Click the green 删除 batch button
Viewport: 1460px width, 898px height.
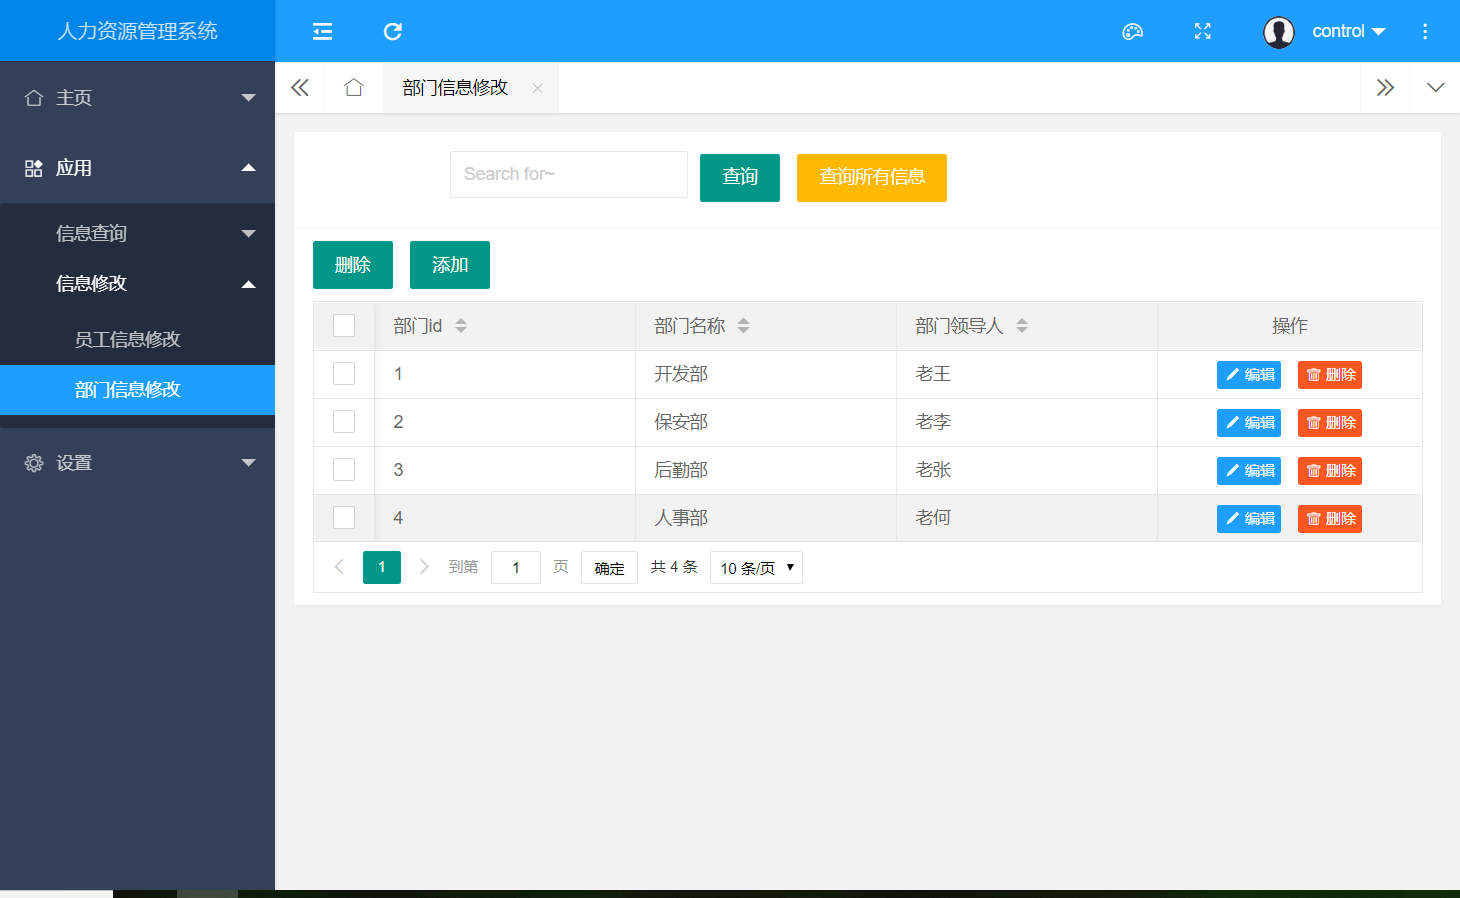pos(353,265)
